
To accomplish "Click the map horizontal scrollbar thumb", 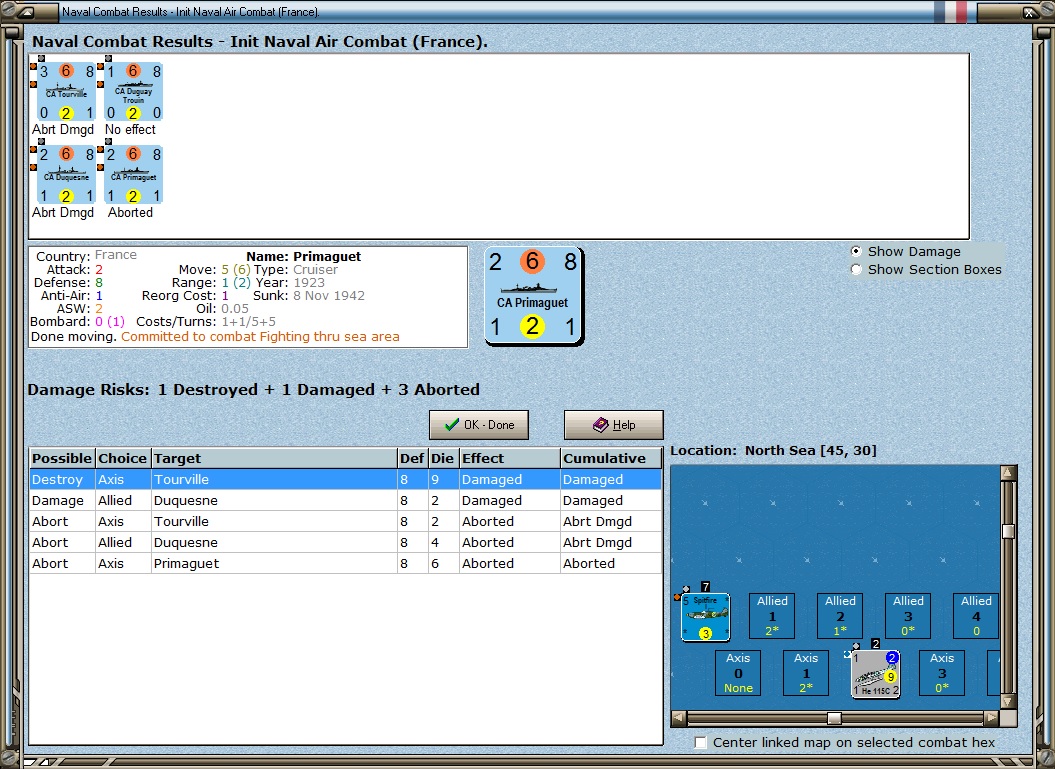I will [x=834, y=718].
